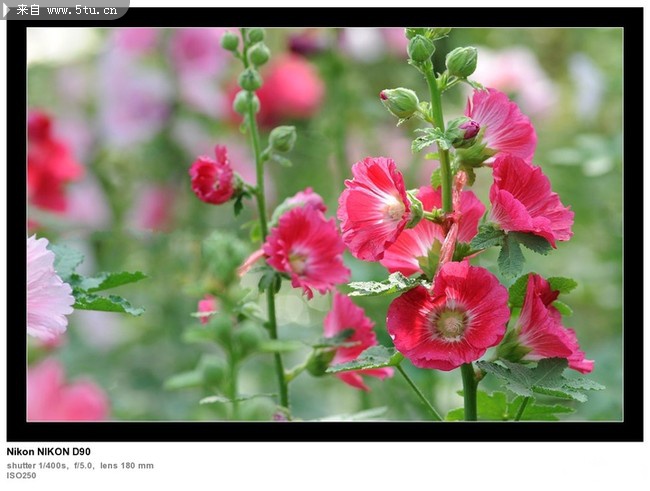The image size is (650, 491).
Task: Click the green flower bud at top right stem
Action: (x=461, y=61)
